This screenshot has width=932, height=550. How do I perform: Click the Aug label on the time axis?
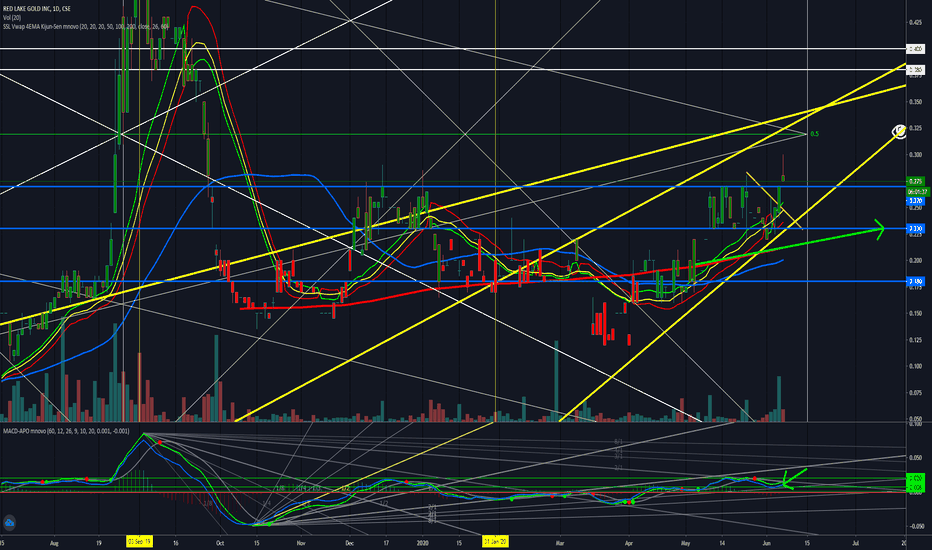(x=54, y=543)
